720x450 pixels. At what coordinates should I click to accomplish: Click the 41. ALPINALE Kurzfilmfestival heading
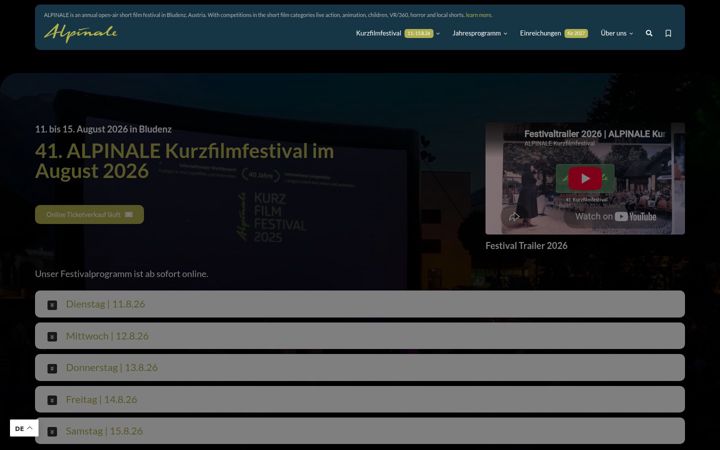pos(185,161)
